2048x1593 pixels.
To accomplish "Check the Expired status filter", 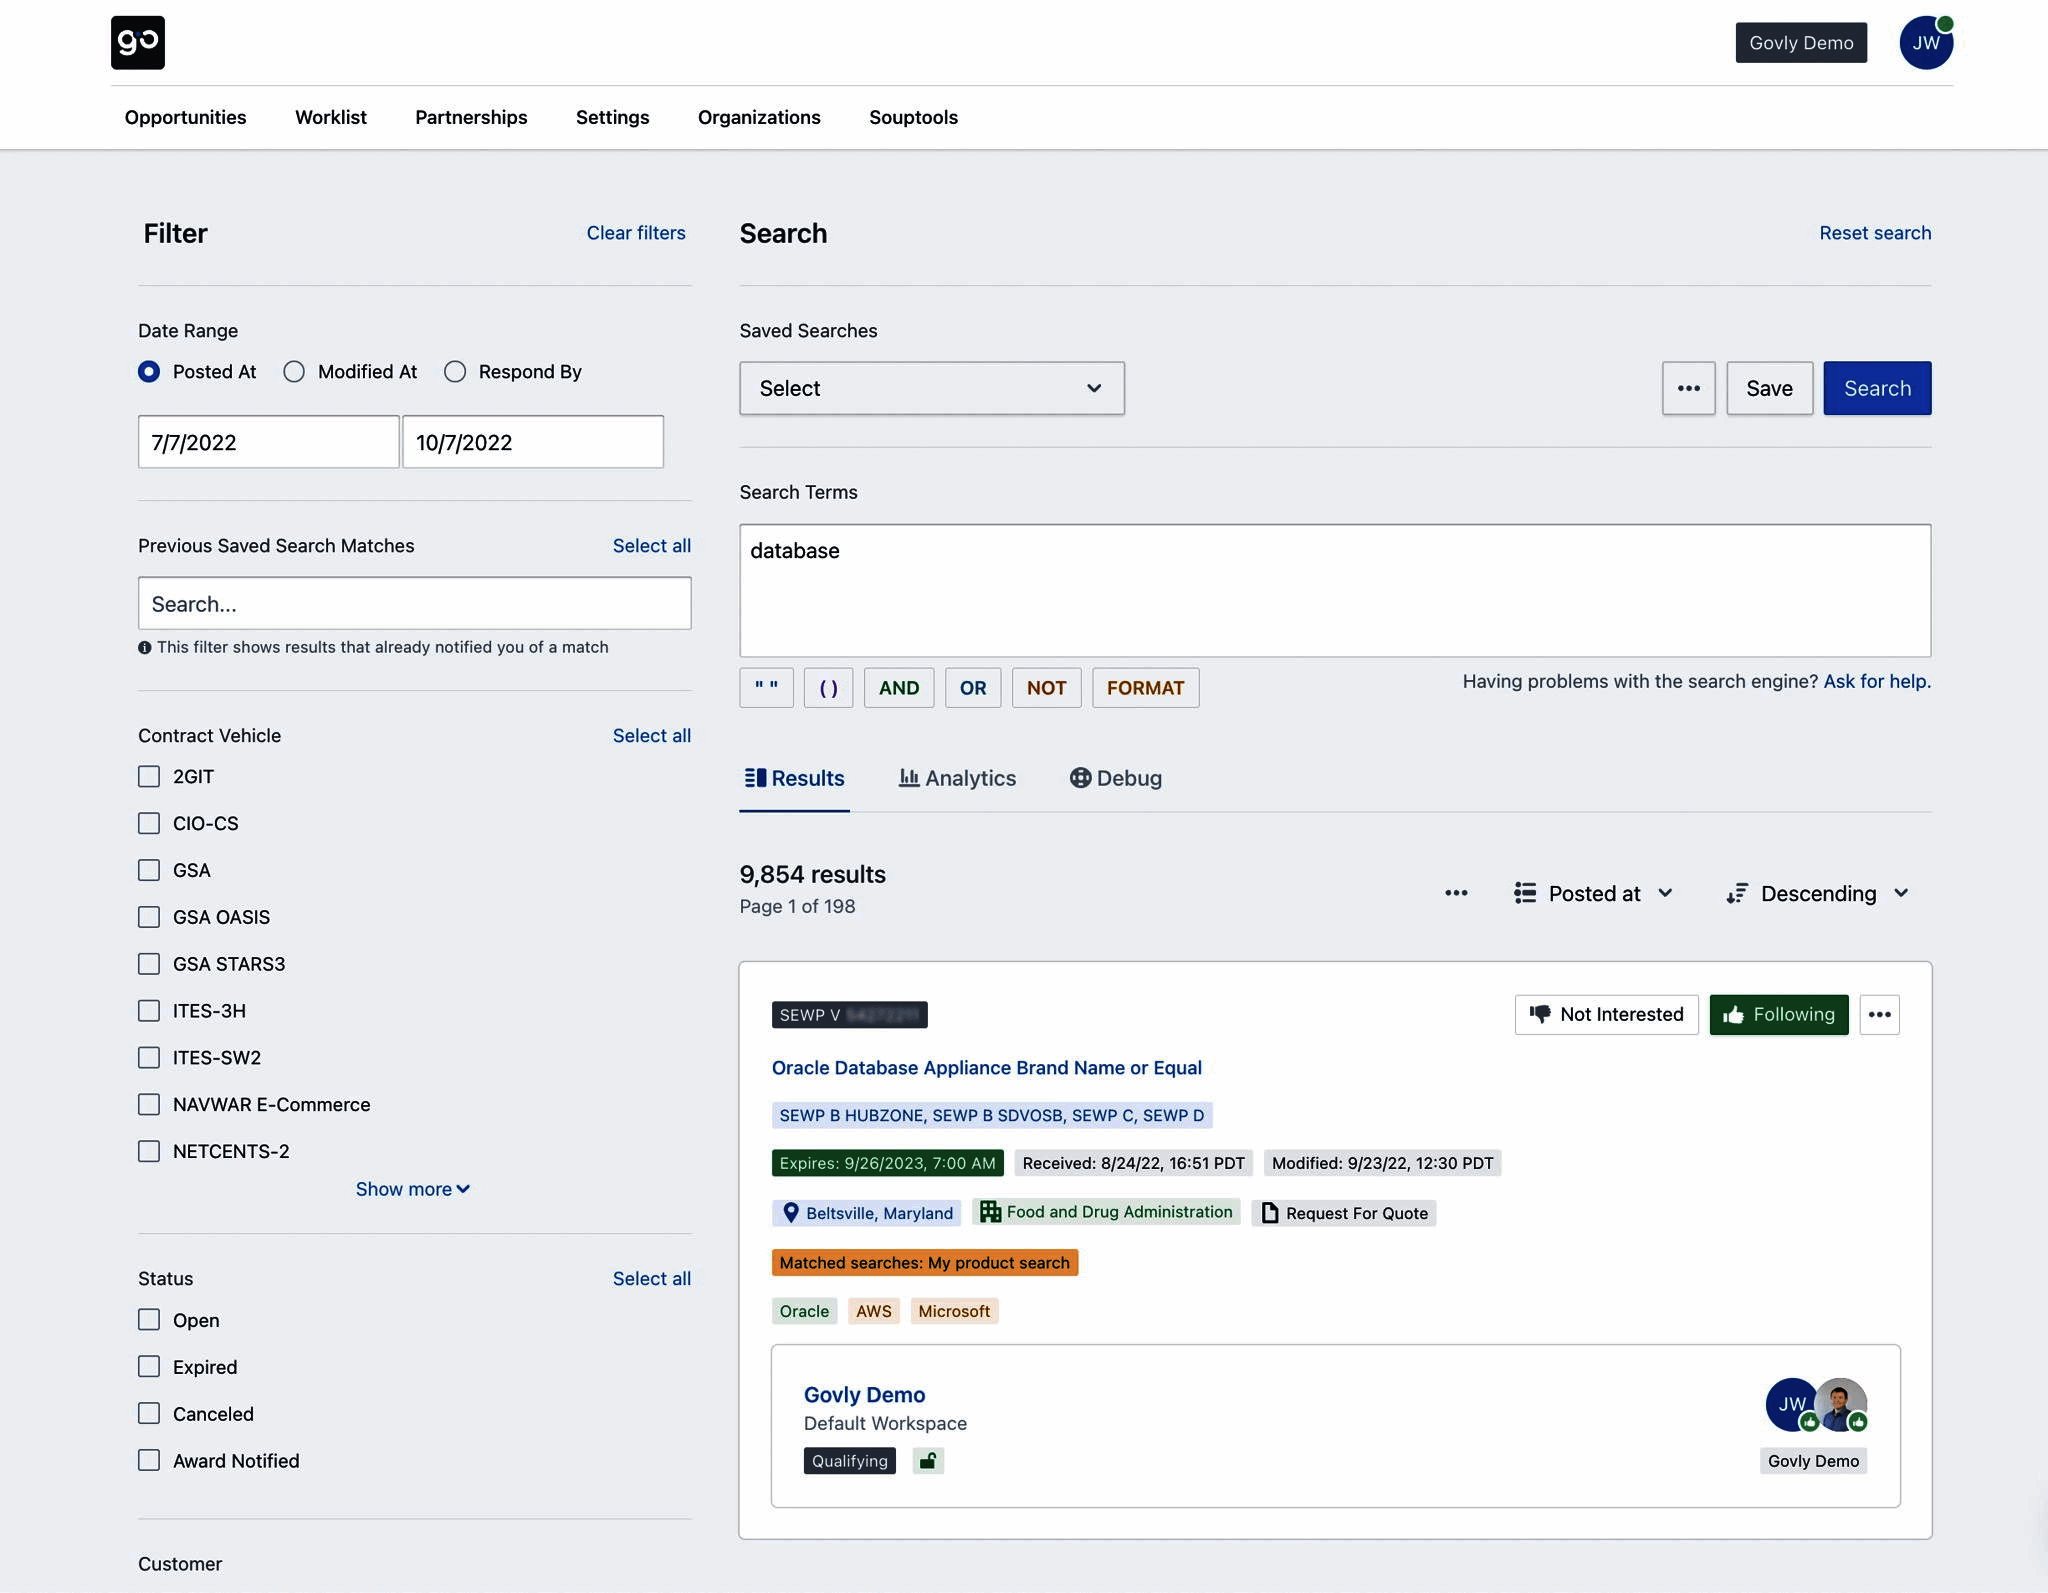I will [x=149, y=1366].
